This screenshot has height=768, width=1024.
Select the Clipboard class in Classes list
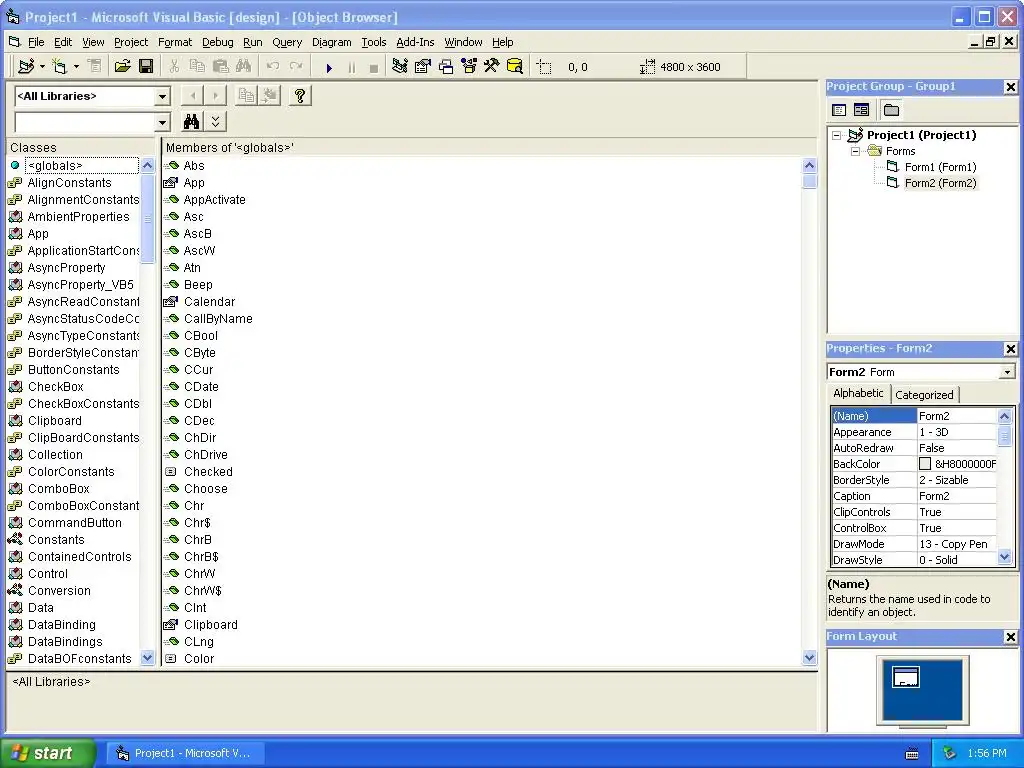(55, 421)
